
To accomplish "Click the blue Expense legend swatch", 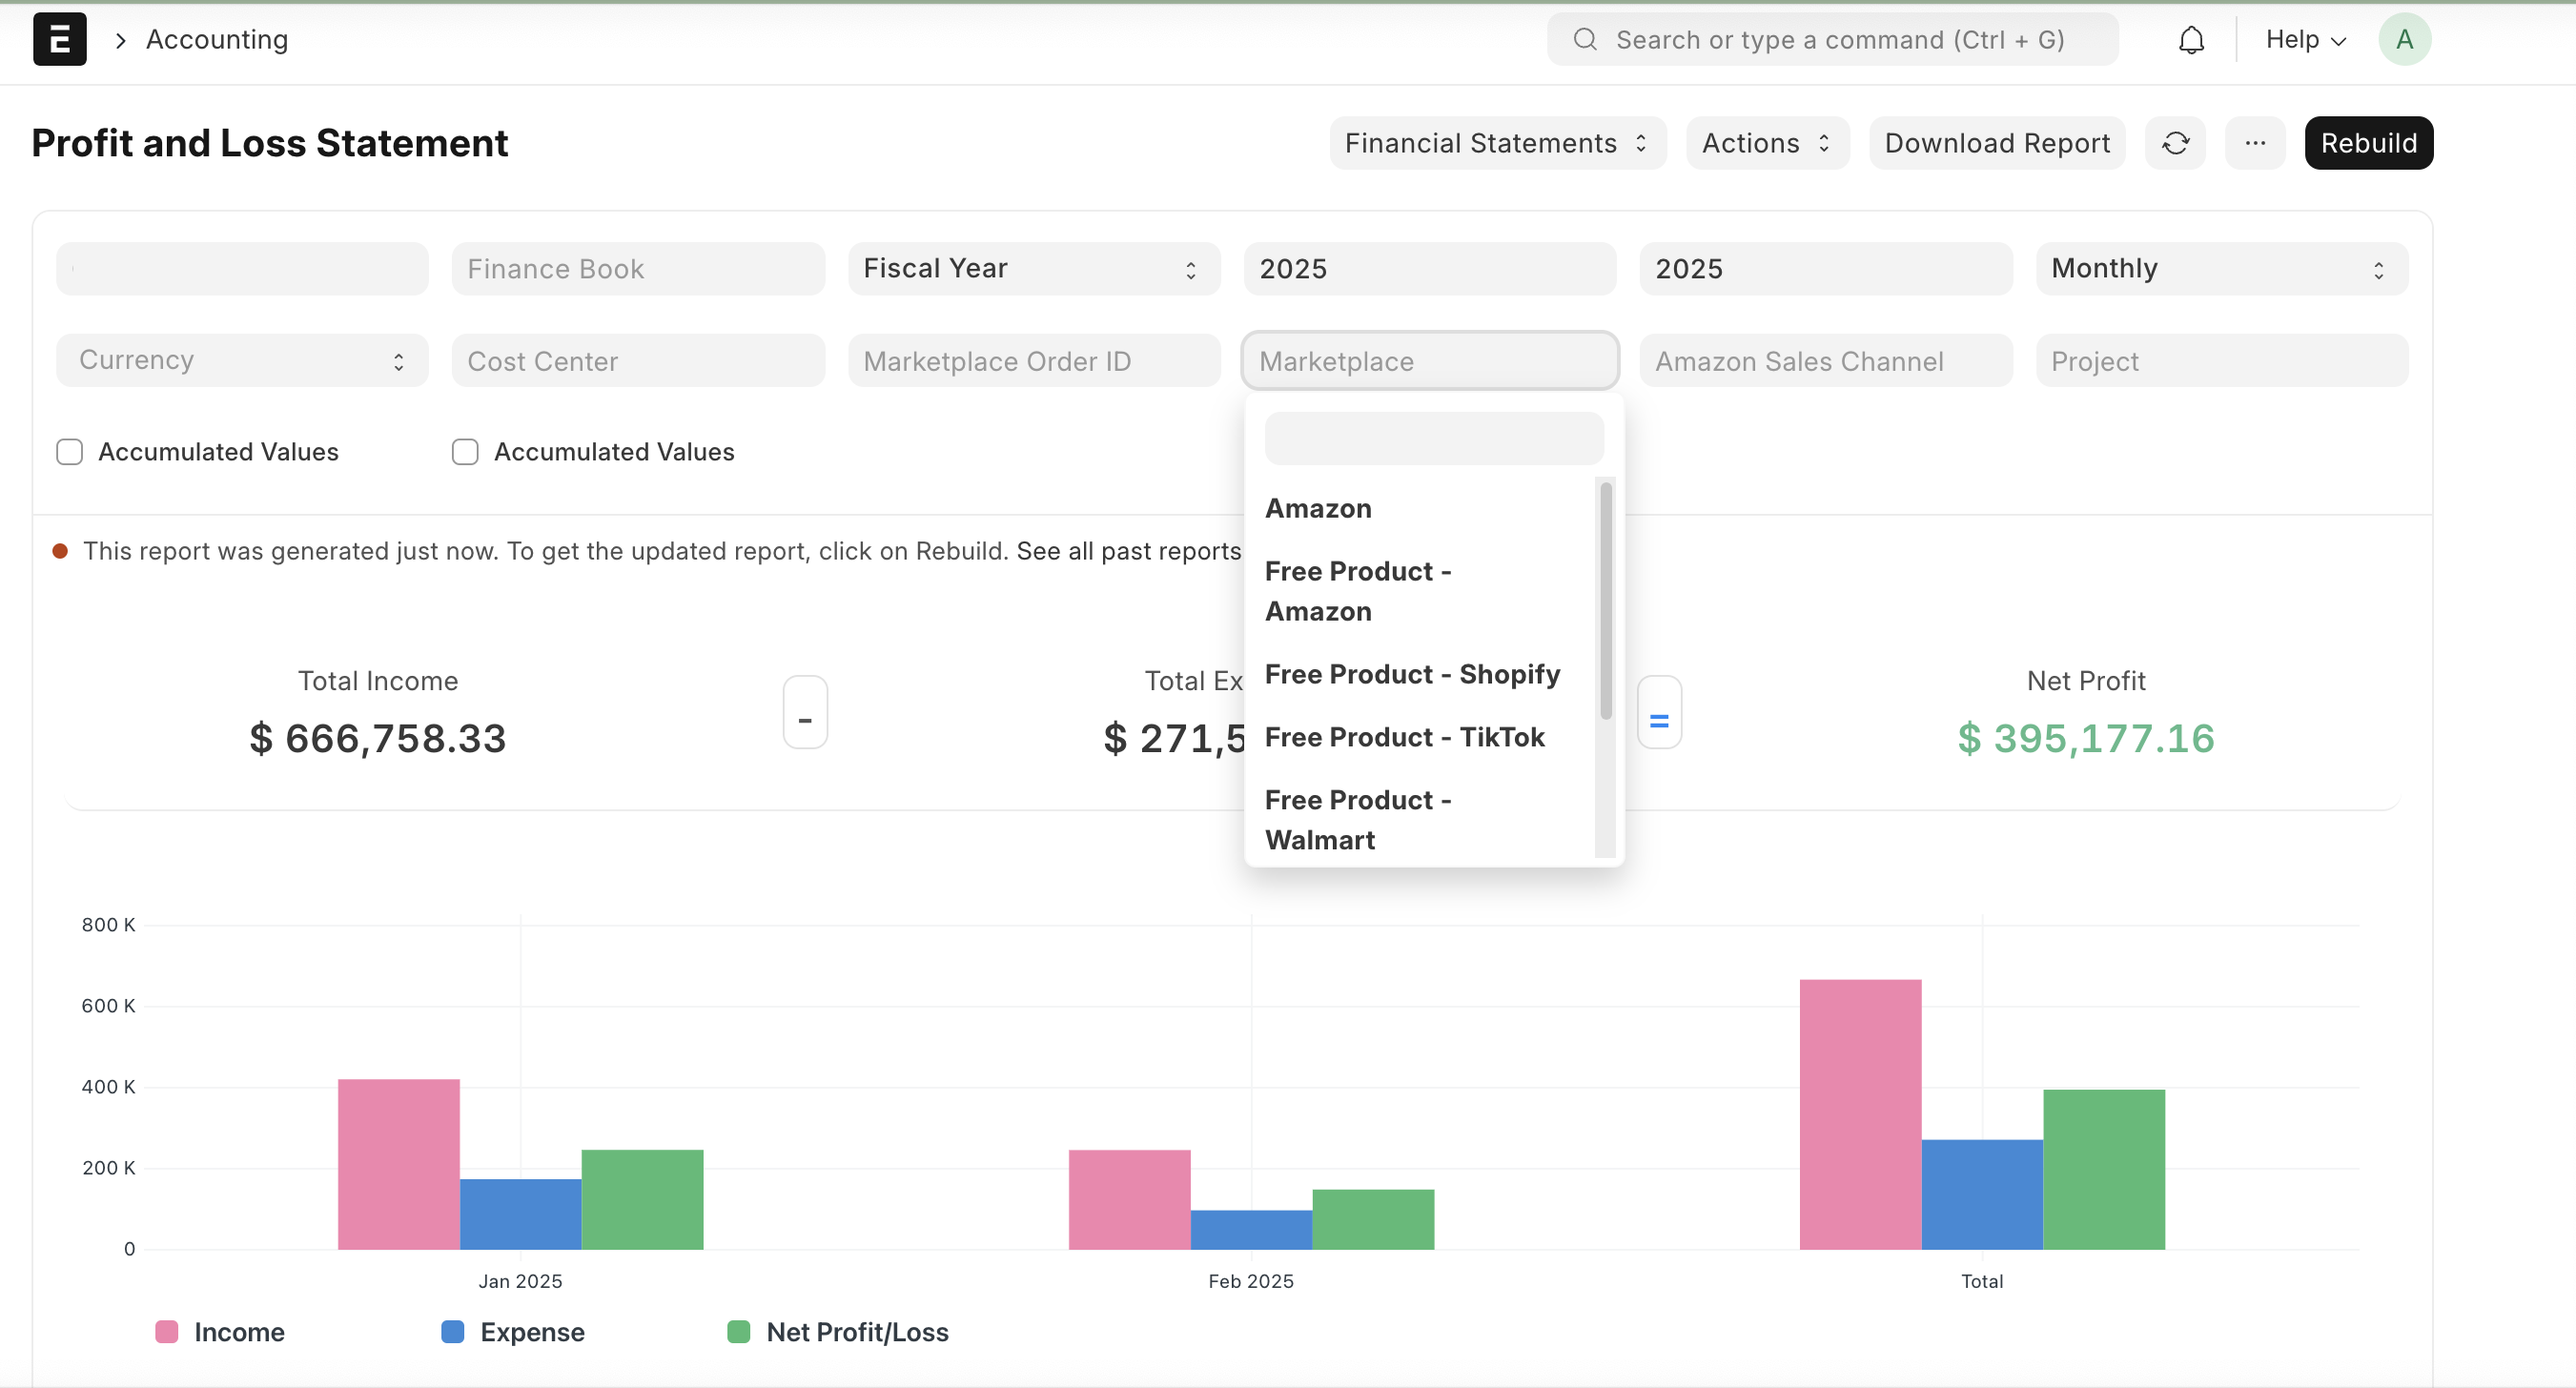I will pos(453,1332).
